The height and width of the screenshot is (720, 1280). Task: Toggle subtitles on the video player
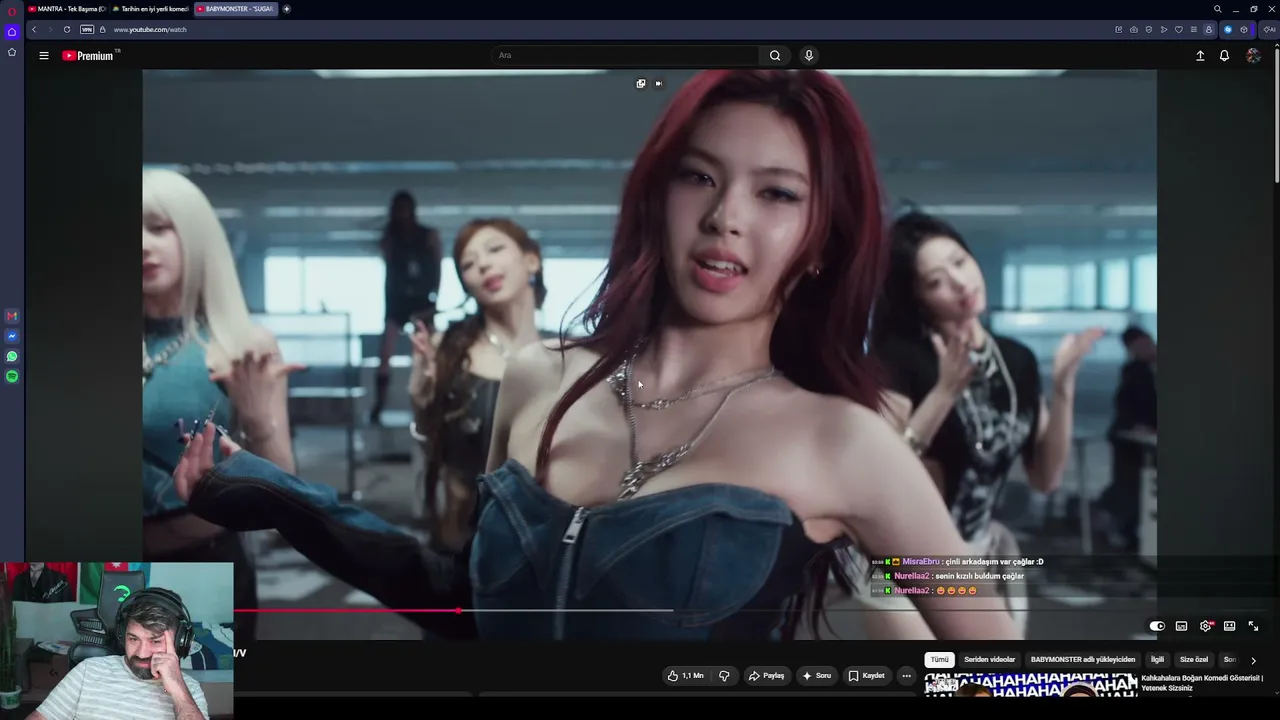[x=1181, y=626]
